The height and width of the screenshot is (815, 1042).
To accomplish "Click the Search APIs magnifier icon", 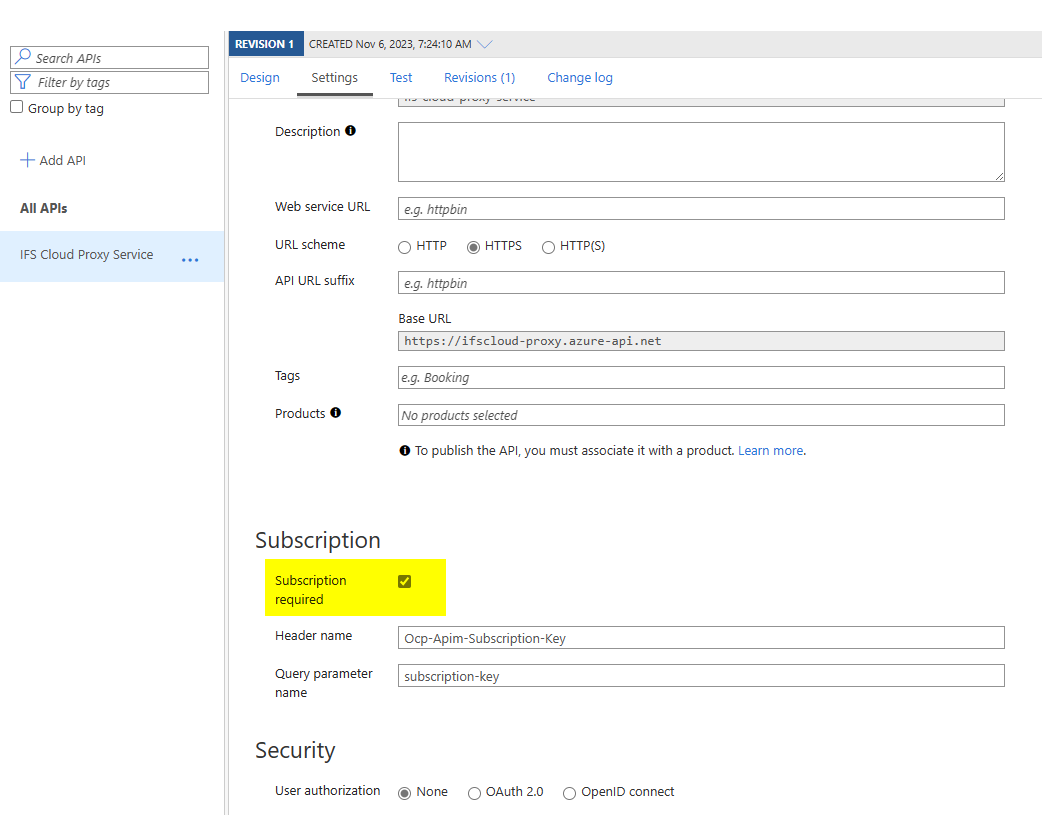I will point(23,58).
